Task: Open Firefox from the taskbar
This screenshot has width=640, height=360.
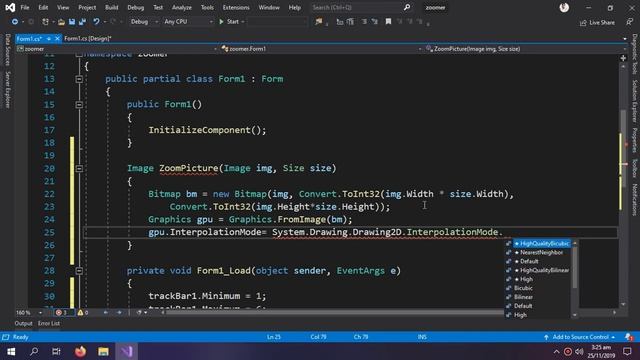Action: coord(80,351)
